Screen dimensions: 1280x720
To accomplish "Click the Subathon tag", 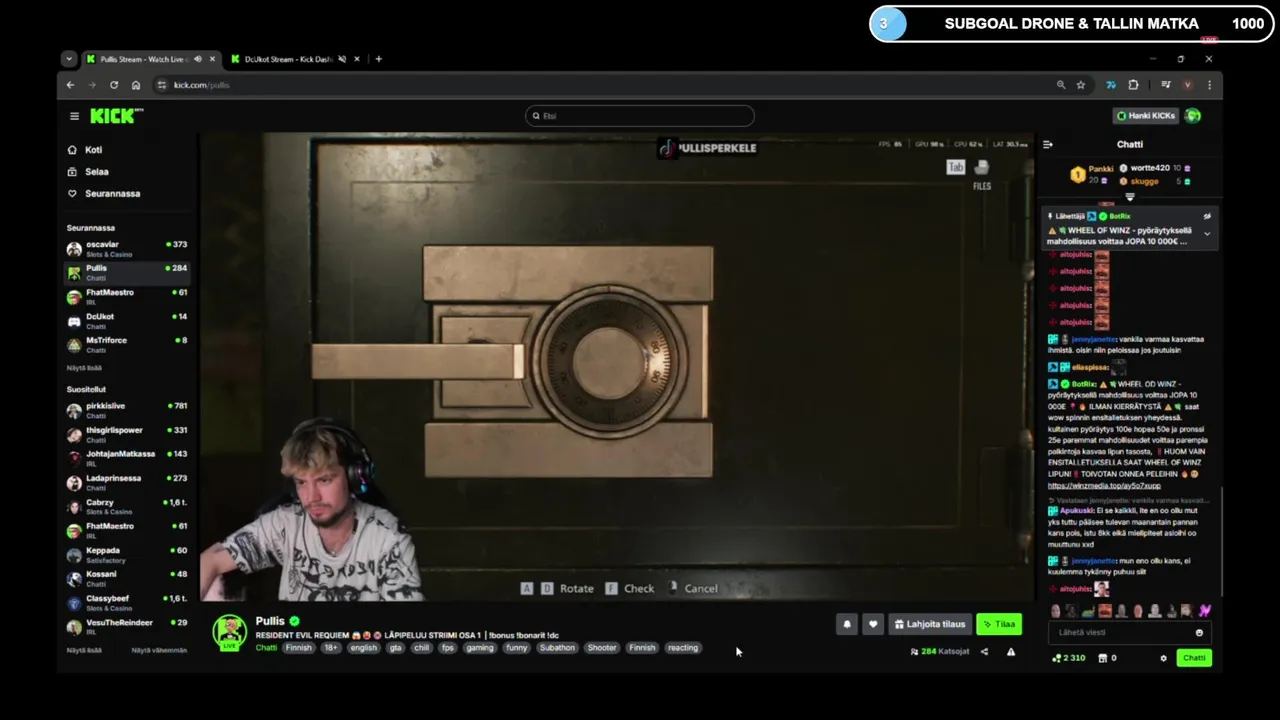I will (x=557, y=648).
